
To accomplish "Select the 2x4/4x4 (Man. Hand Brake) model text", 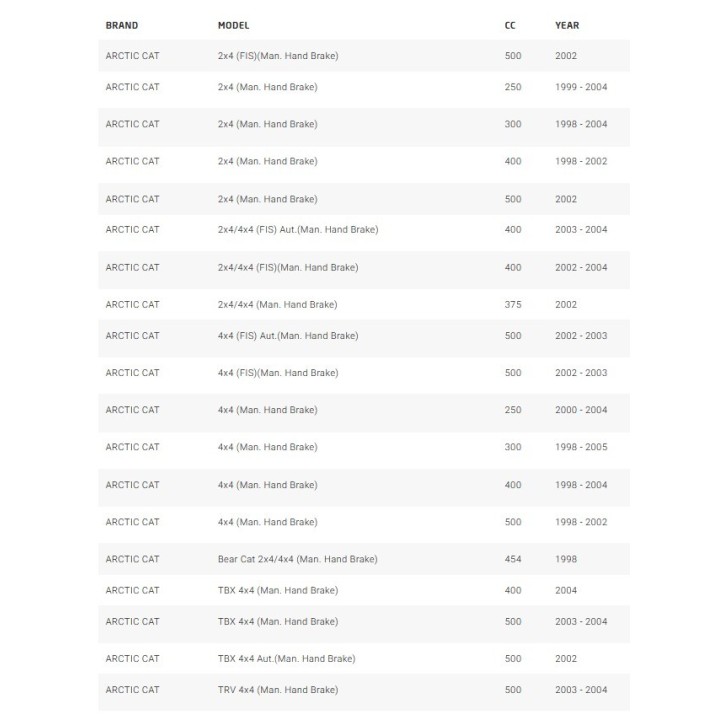I will (277, 304).
